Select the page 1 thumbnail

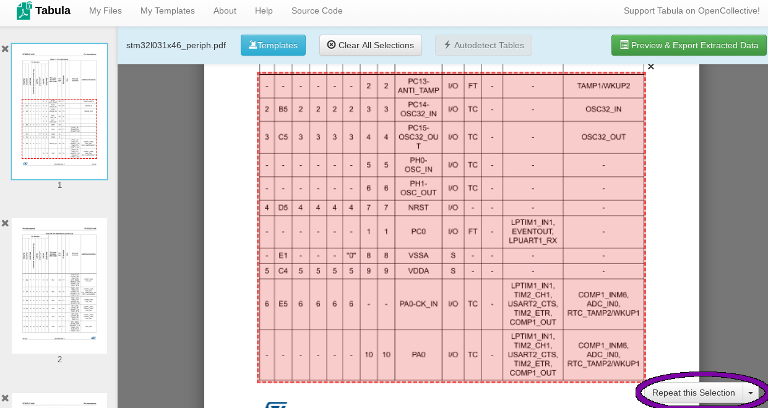[x=60, y=111]
